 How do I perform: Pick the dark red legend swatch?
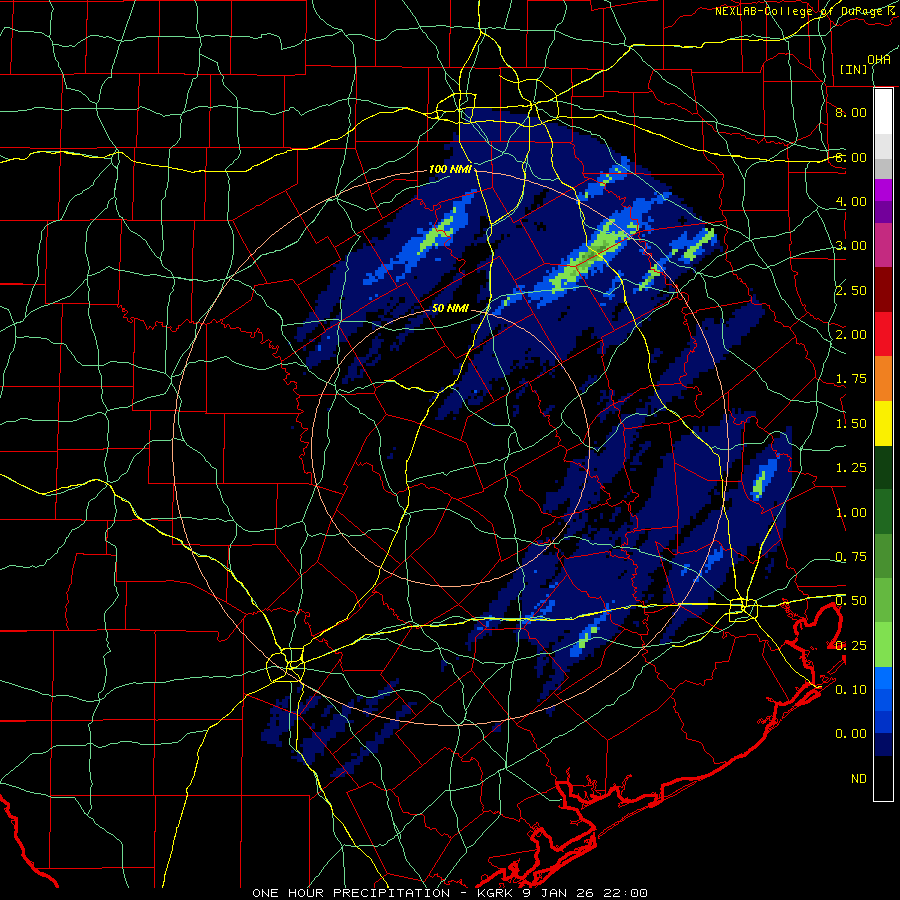click(x=883, y=290)
